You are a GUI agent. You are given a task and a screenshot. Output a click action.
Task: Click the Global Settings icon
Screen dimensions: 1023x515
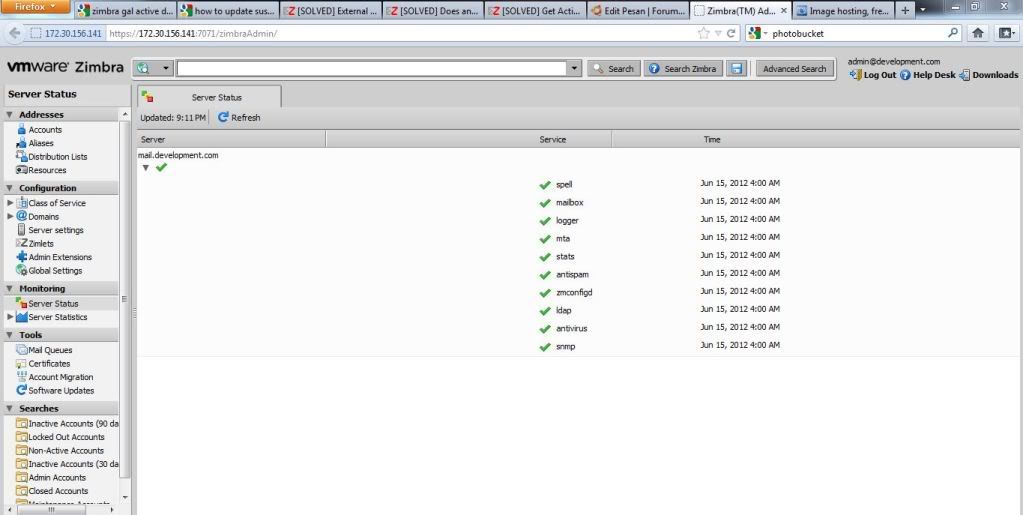22,270
